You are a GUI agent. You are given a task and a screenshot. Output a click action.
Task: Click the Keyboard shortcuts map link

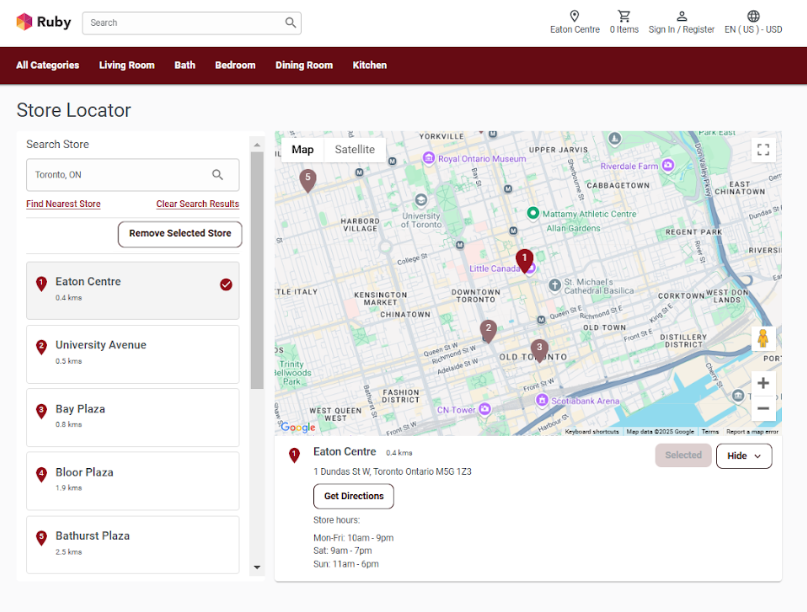pos(592,432)
